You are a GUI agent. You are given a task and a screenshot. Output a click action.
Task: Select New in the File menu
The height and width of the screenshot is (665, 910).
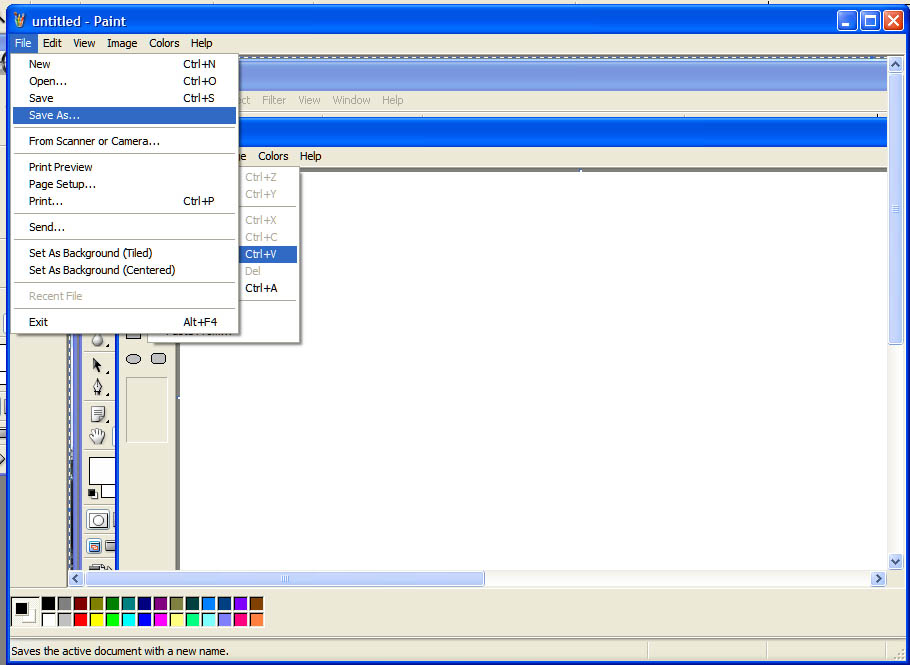40,64
